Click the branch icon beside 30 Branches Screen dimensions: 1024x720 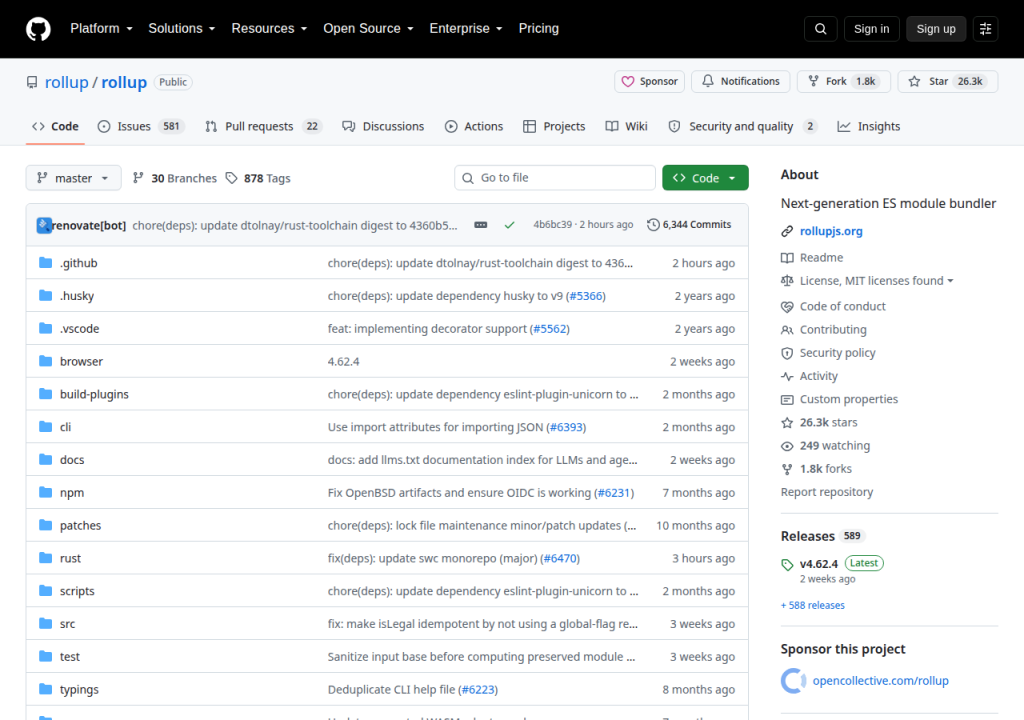click(138, 178)
